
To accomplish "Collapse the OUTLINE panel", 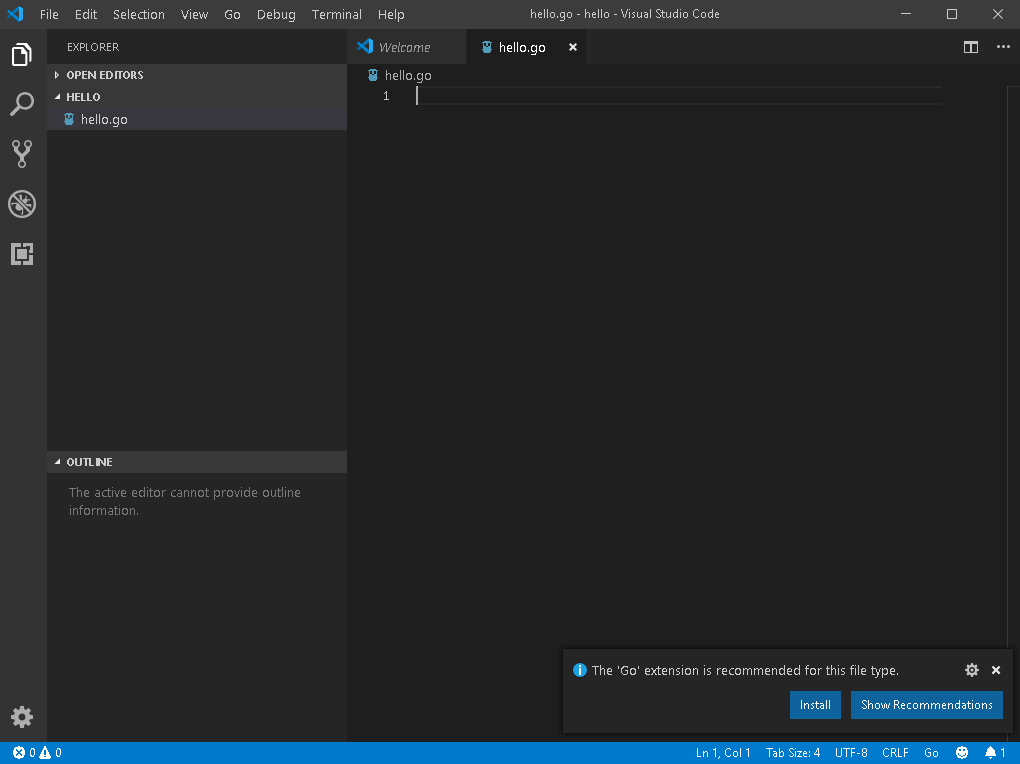I will click(x=89, y=461).
